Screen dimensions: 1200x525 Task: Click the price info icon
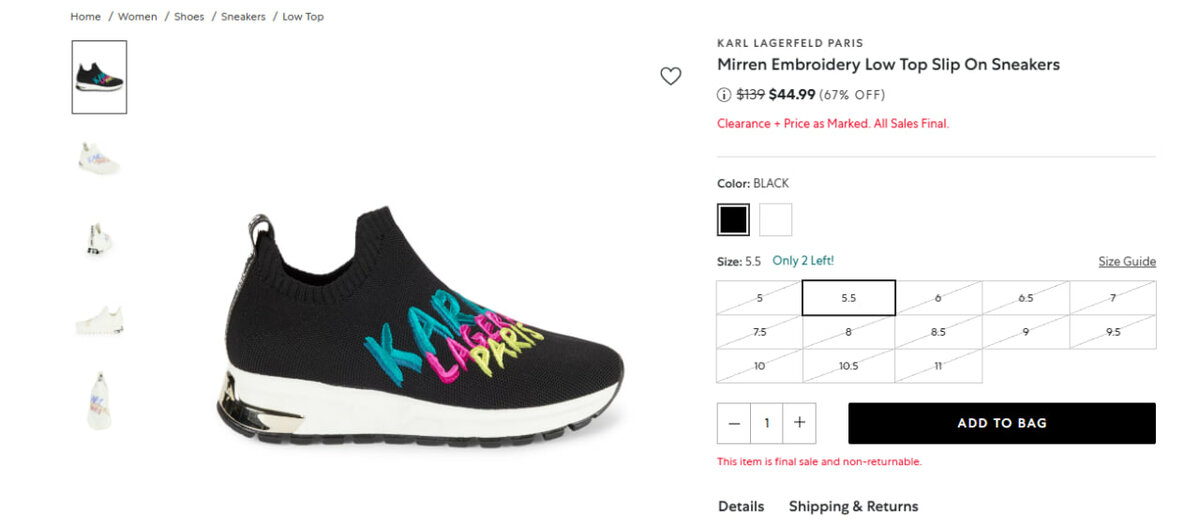tap(724, 95)
